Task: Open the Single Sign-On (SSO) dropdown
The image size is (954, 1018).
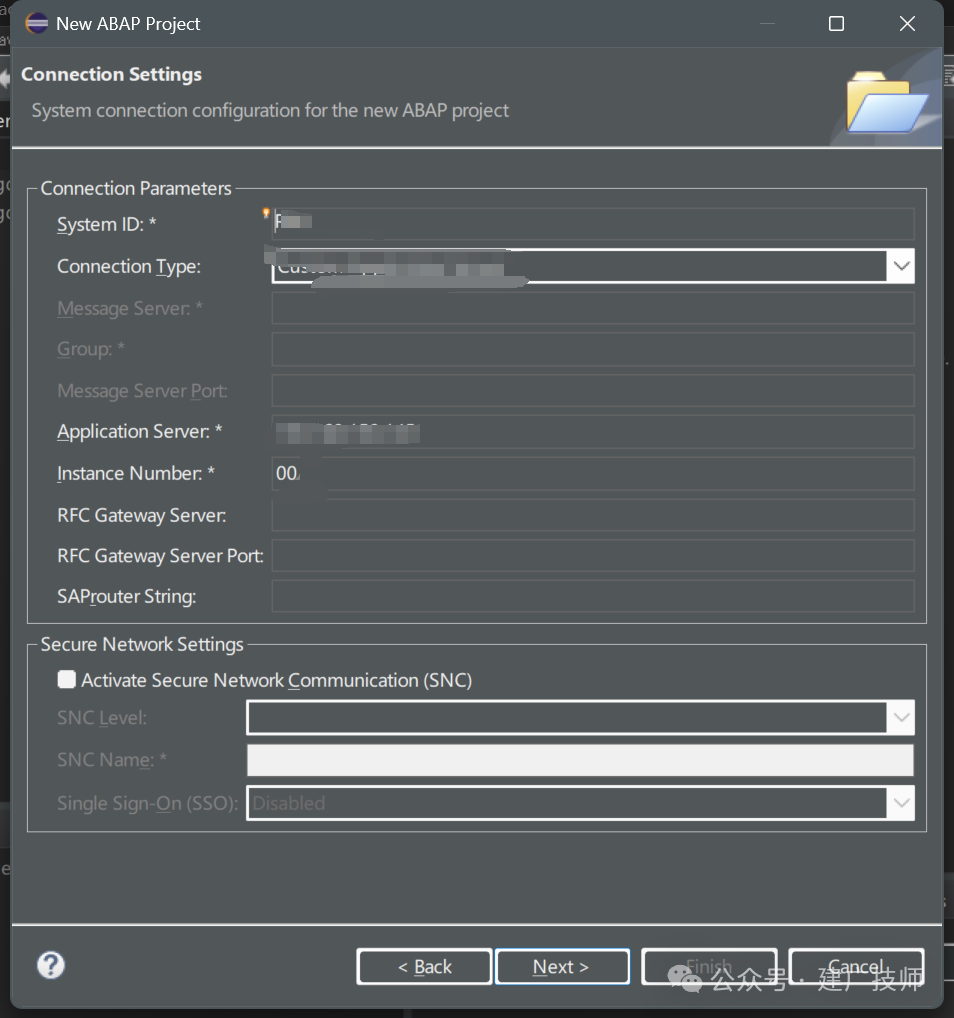Action: 901,803
